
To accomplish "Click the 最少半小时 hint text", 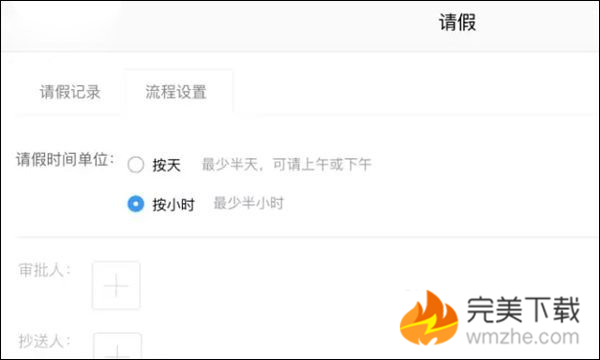I will click(248, 203).
